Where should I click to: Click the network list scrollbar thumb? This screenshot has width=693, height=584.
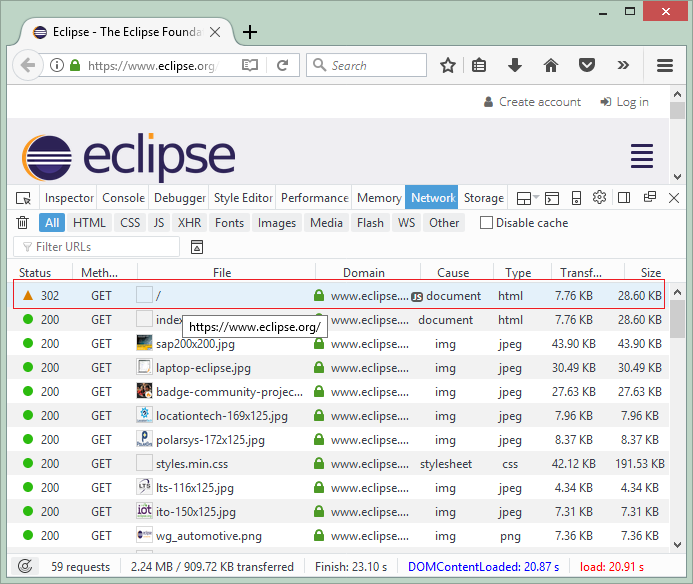click(678, 318)
